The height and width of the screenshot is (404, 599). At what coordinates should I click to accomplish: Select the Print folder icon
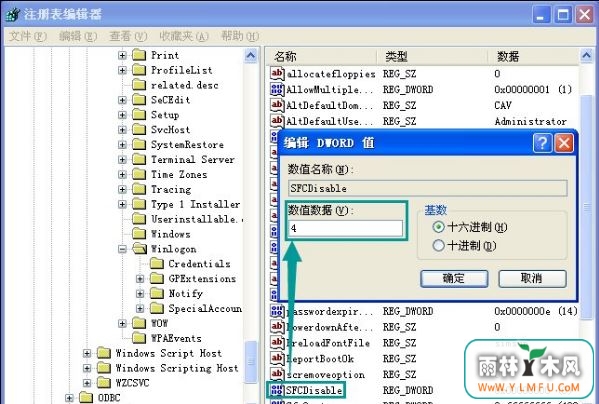point(139,55)
